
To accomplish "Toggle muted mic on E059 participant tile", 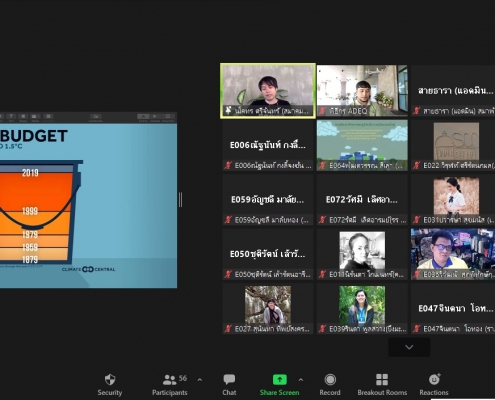I will (x=228, y=220).
